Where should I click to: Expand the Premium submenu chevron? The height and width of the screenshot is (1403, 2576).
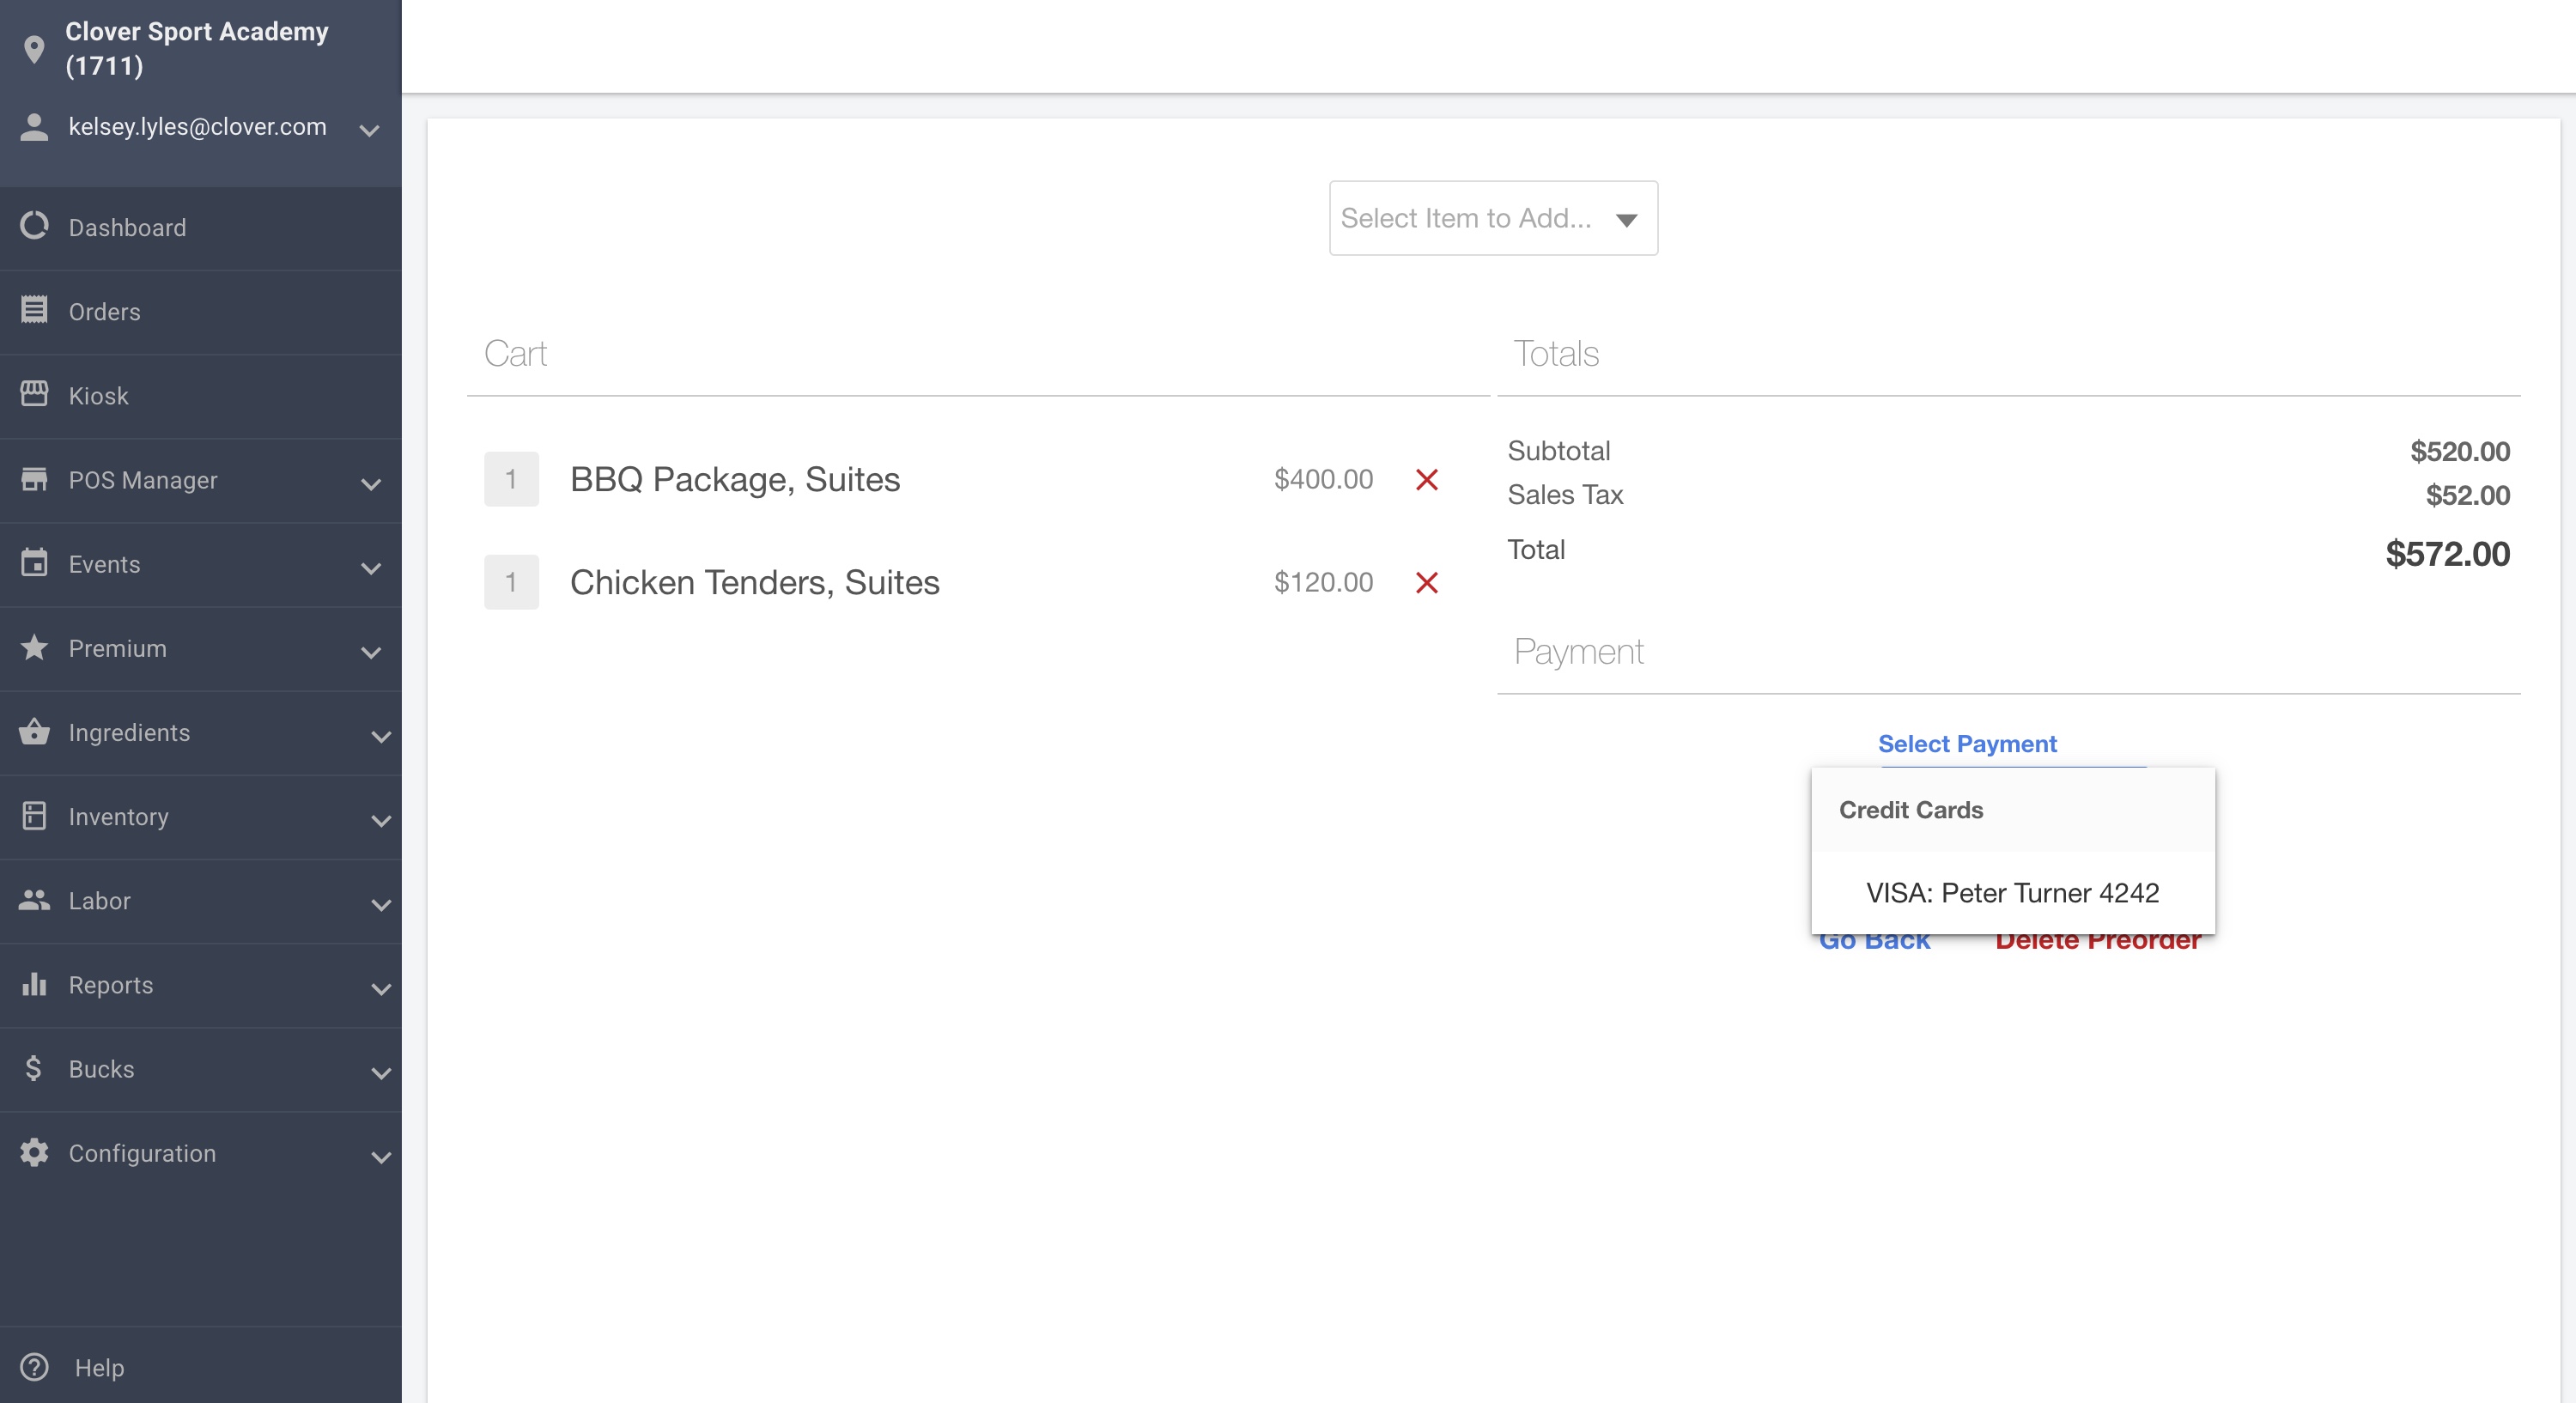click(371, 652)
